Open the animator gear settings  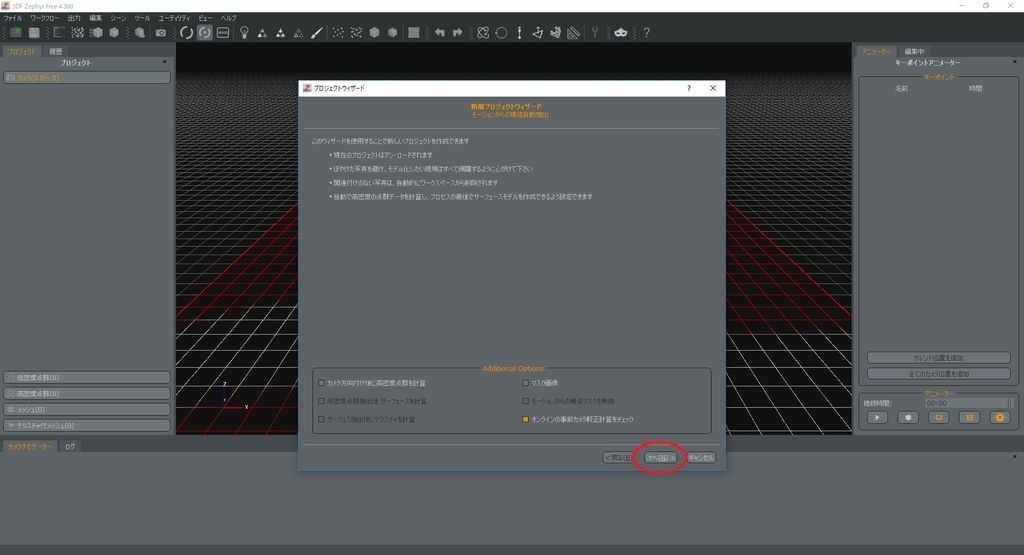click(x=1000, y=417)
